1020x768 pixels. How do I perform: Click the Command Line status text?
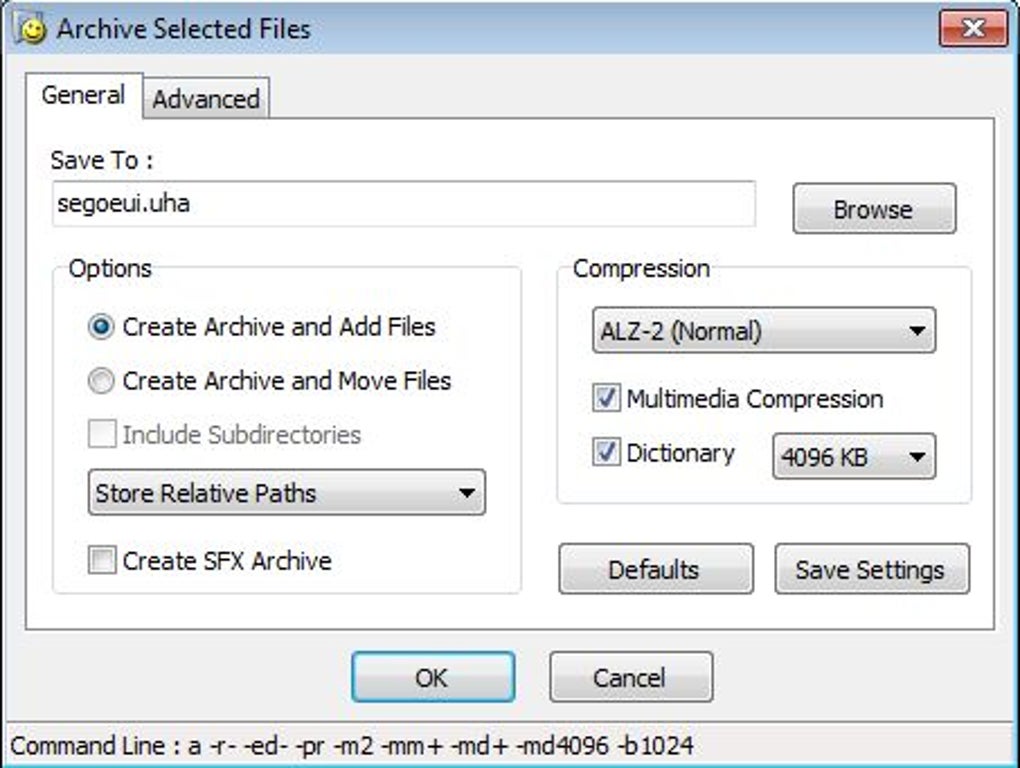[352, 746]
